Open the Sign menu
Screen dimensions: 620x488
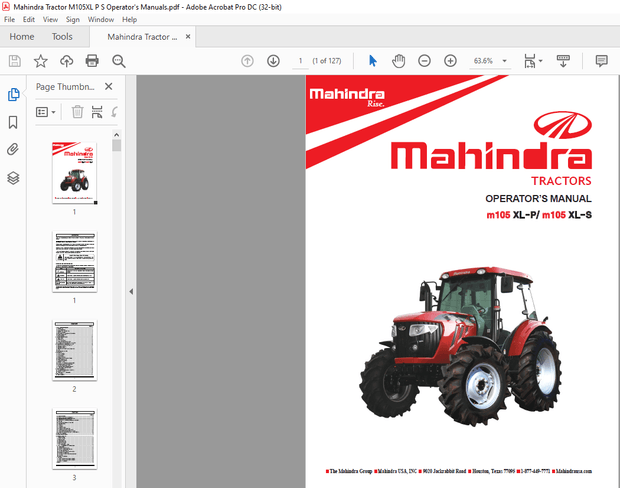coord(72,19)
